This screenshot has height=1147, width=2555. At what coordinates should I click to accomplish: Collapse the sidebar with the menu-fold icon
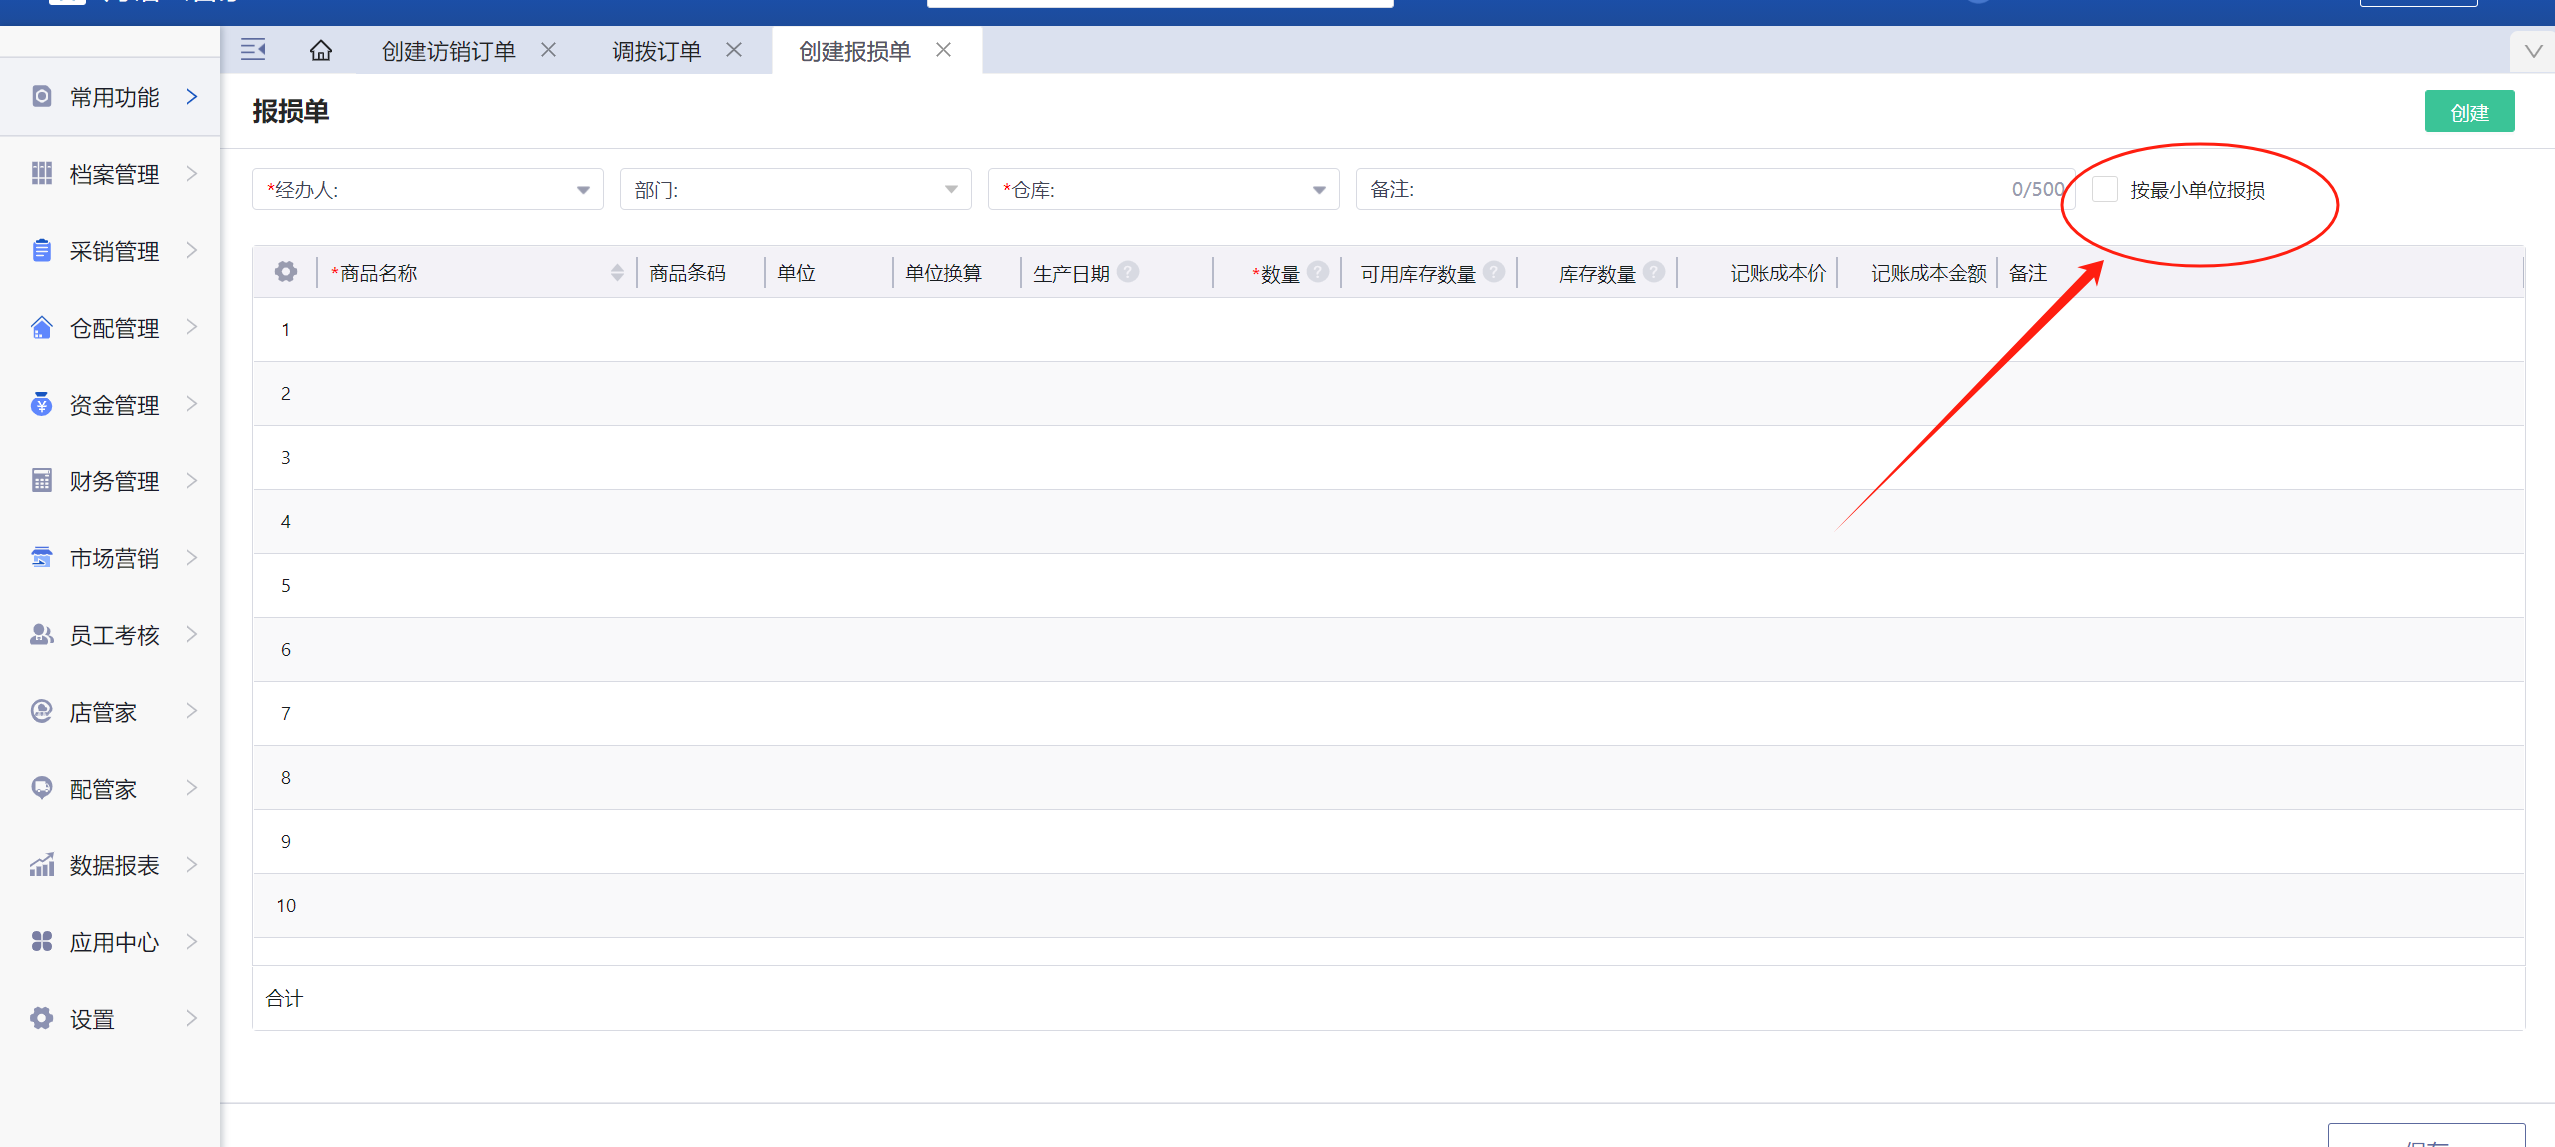(253, 50)
